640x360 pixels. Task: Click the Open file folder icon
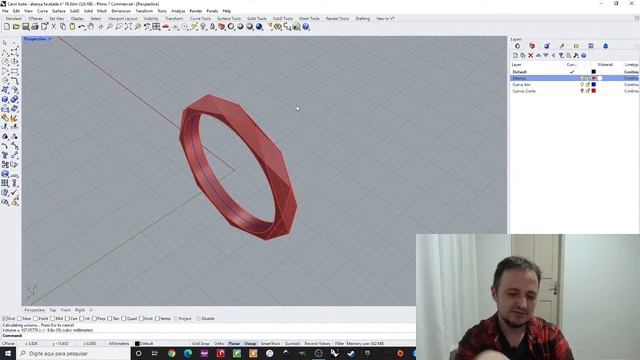[x=16, y=27]
